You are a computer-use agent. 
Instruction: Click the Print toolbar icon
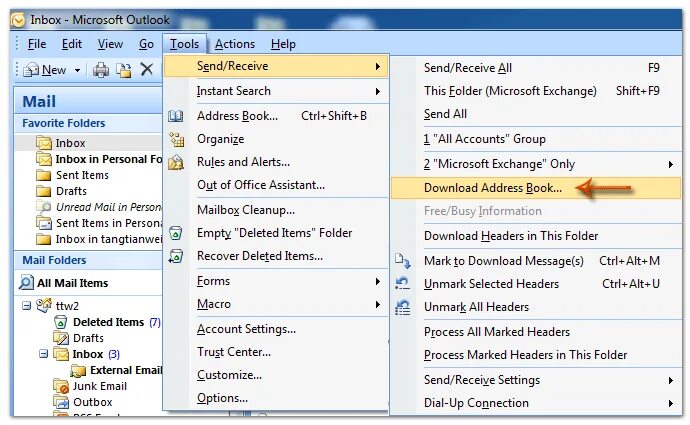101,70
